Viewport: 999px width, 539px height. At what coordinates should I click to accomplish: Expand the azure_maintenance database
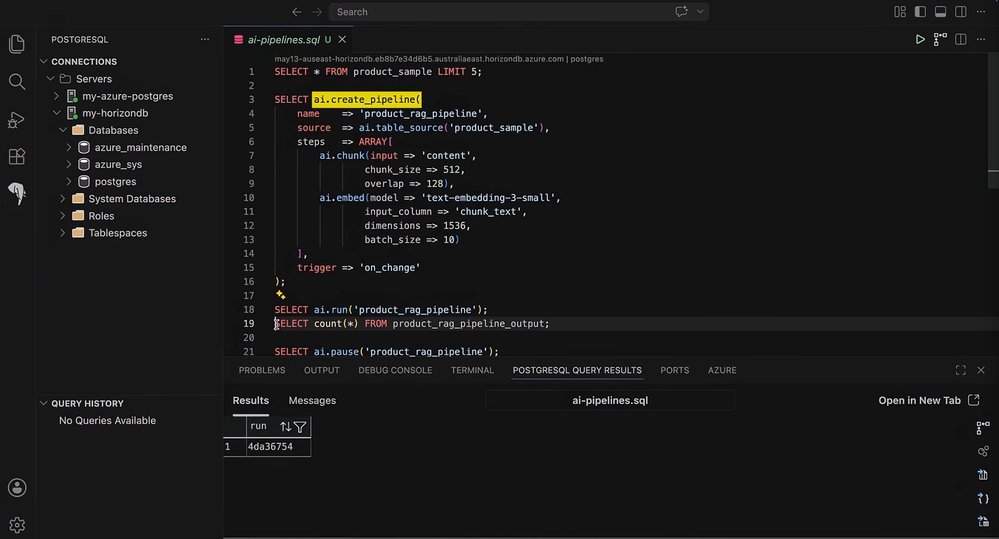pos(69,148)
